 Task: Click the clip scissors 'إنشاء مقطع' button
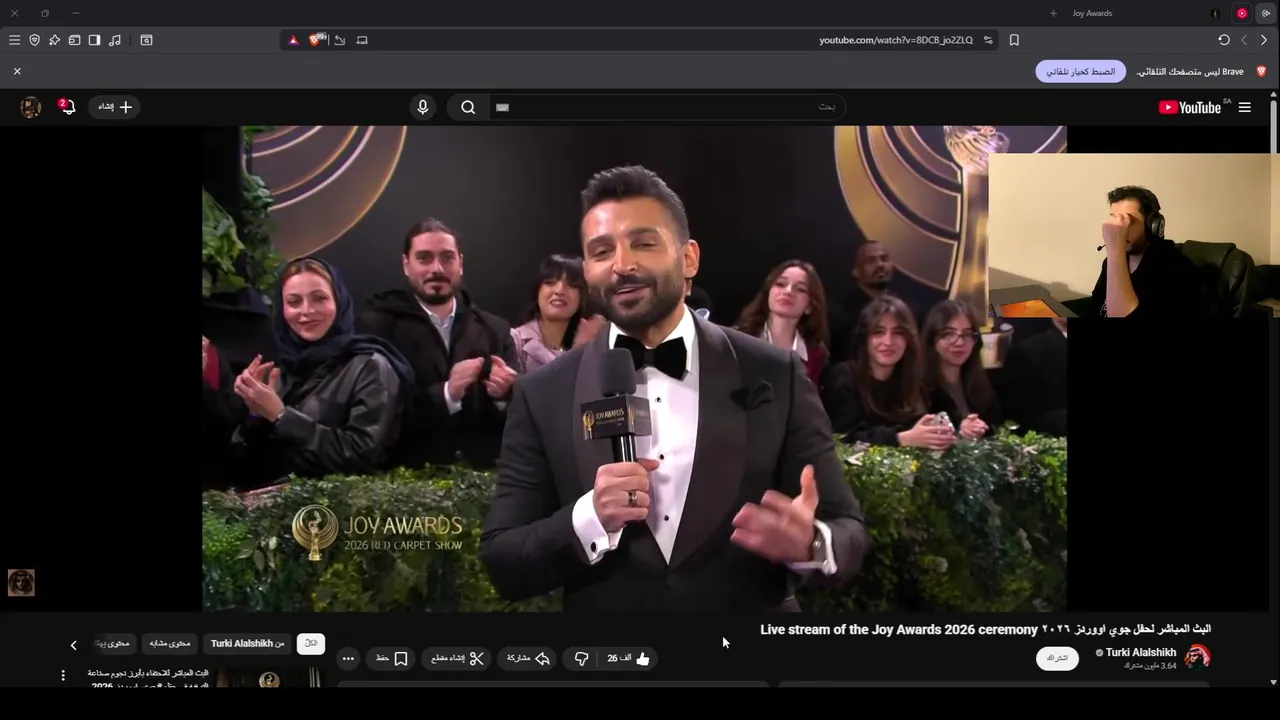click(x=458, y=658)
